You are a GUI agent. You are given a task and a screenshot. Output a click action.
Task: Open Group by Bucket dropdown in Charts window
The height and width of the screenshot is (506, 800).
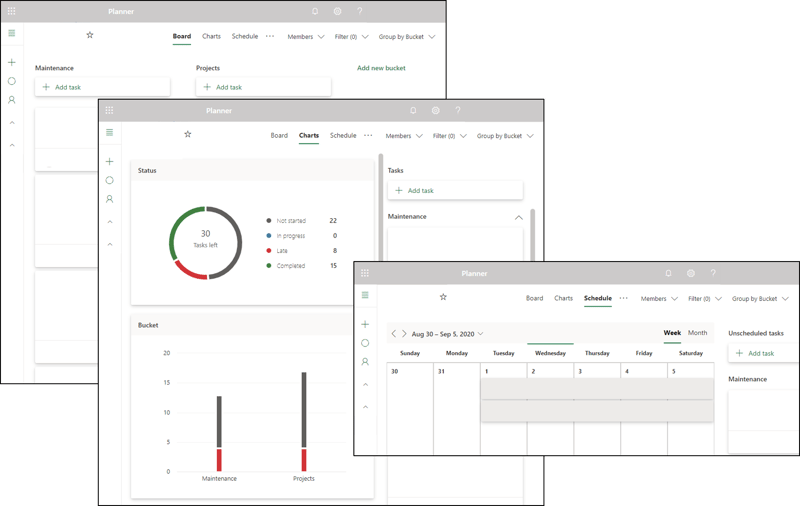505,136
